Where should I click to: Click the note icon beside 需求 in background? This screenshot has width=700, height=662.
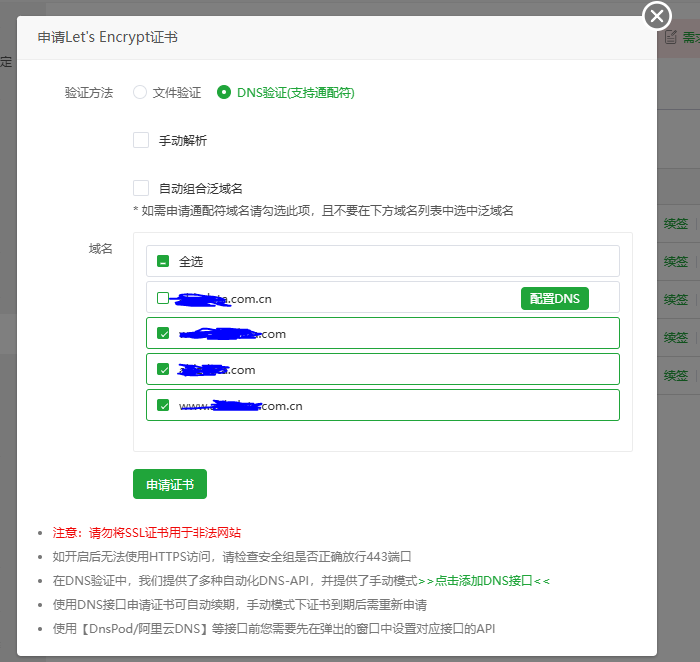671,37
